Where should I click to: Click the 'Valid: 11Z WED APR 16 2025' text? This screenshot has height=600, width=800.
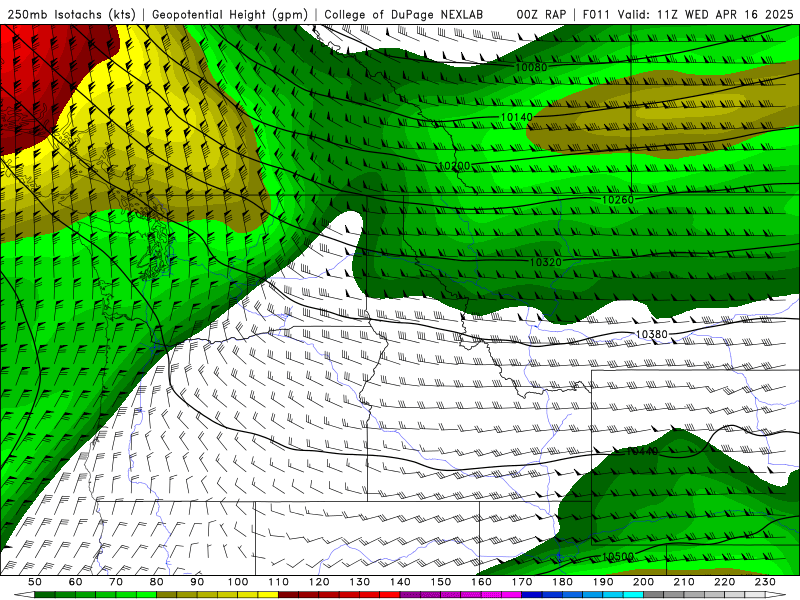706,15
